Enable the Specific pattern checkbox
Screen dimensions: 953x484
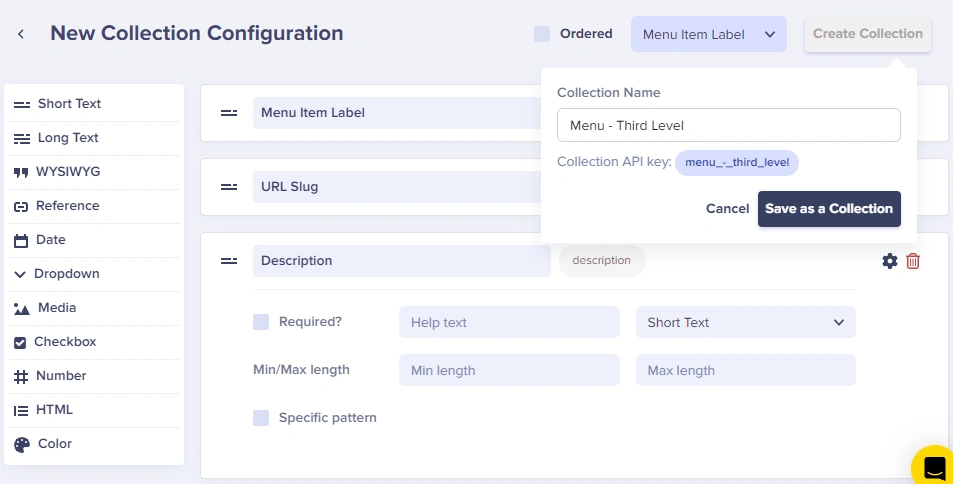[x=261, y=418]
